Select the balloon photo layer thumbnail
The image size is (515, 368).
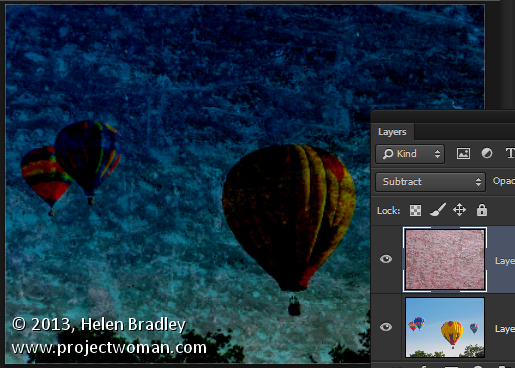click(445, 327)
